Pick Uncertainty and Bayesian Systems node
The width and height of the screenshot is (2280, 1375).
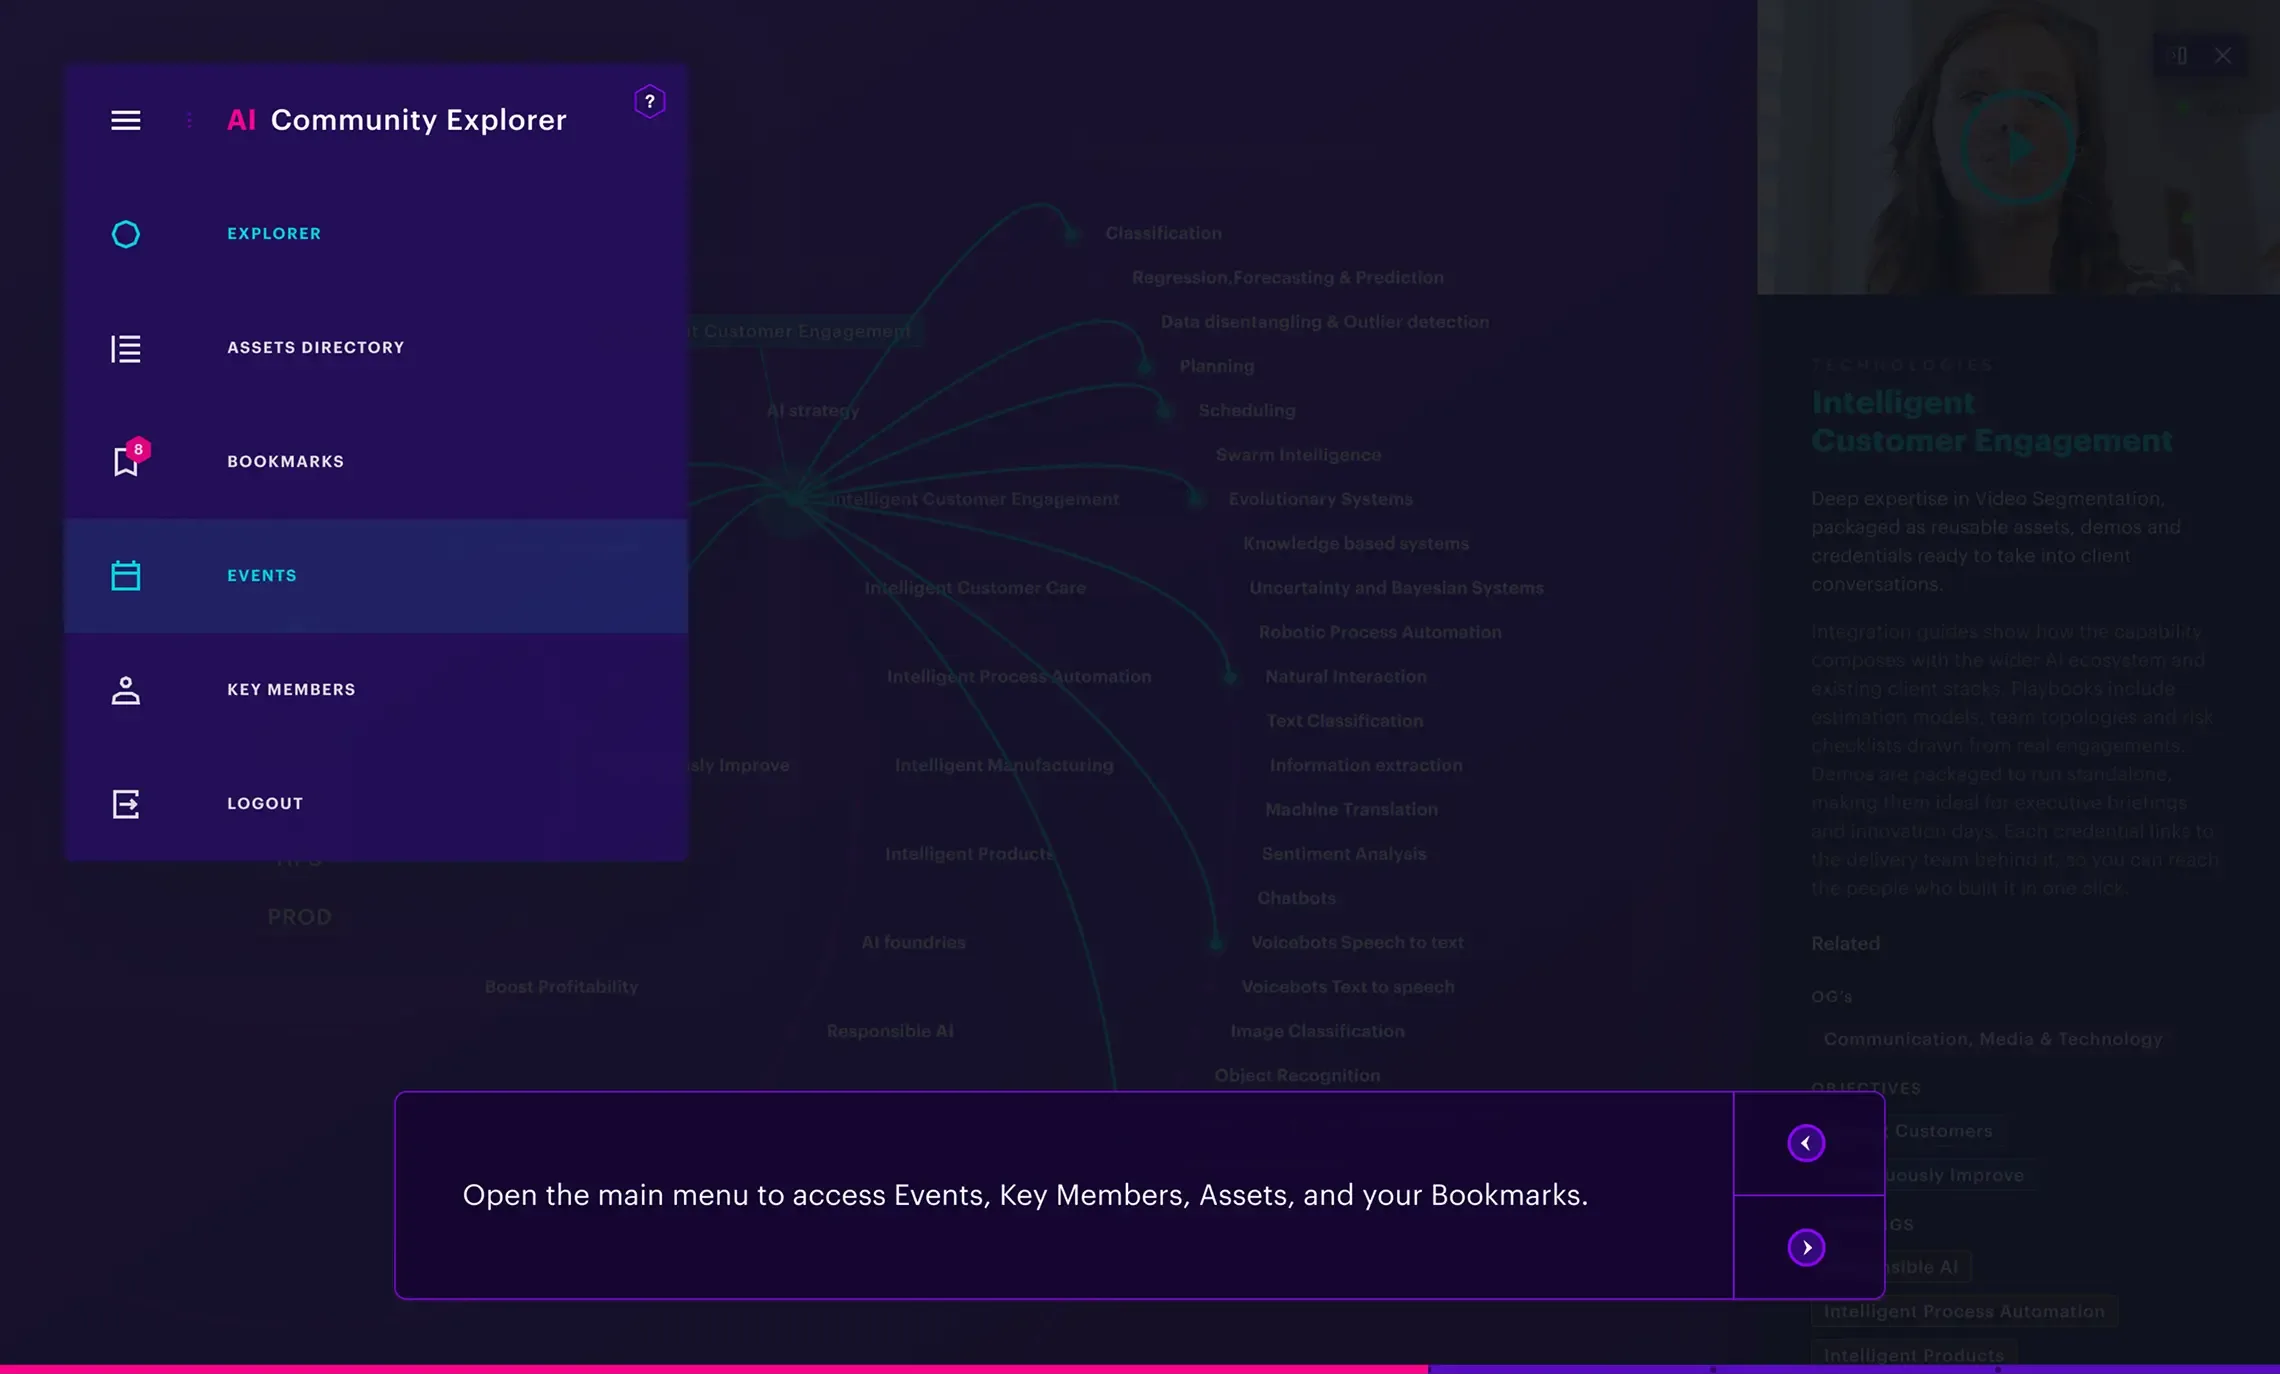point(1396,588)
